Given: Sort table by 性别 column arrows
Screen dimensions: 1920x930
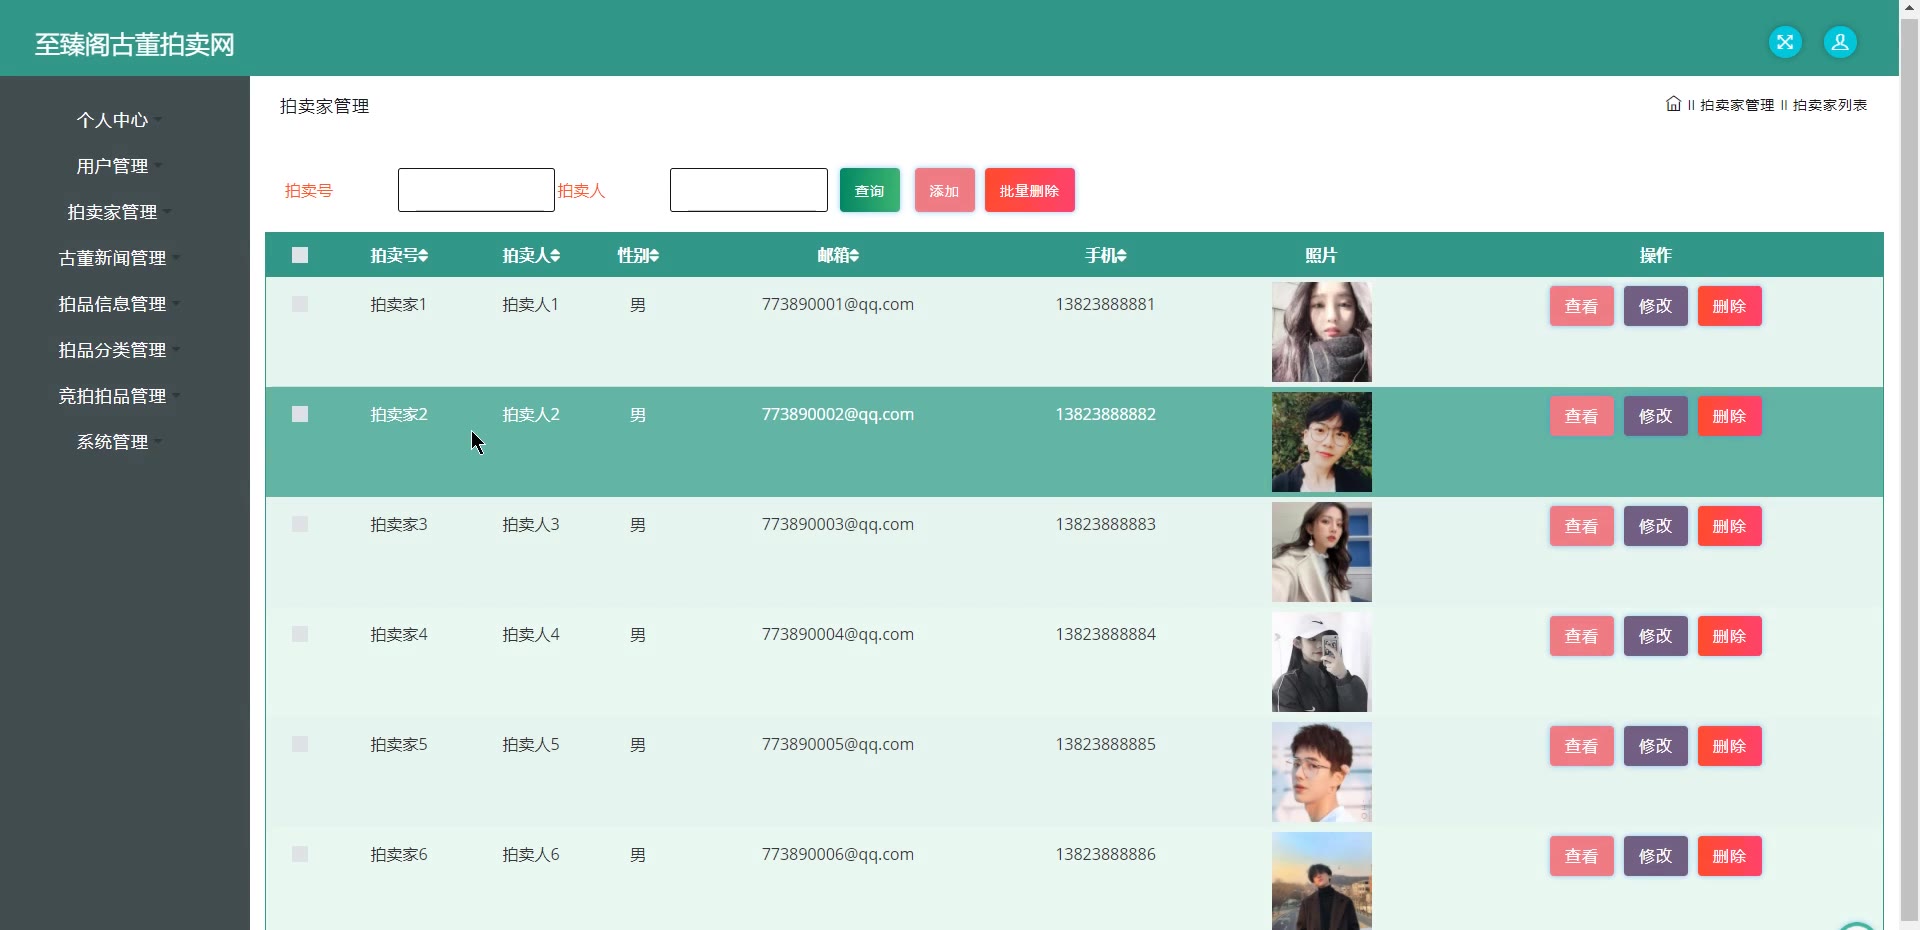Looking at the screenshot, I should (654, 256).
